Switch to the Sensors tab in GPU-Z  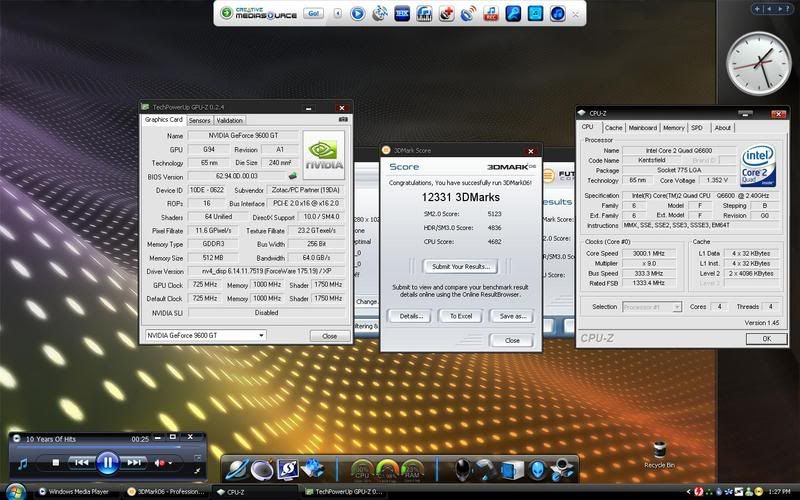pos(199,120)
